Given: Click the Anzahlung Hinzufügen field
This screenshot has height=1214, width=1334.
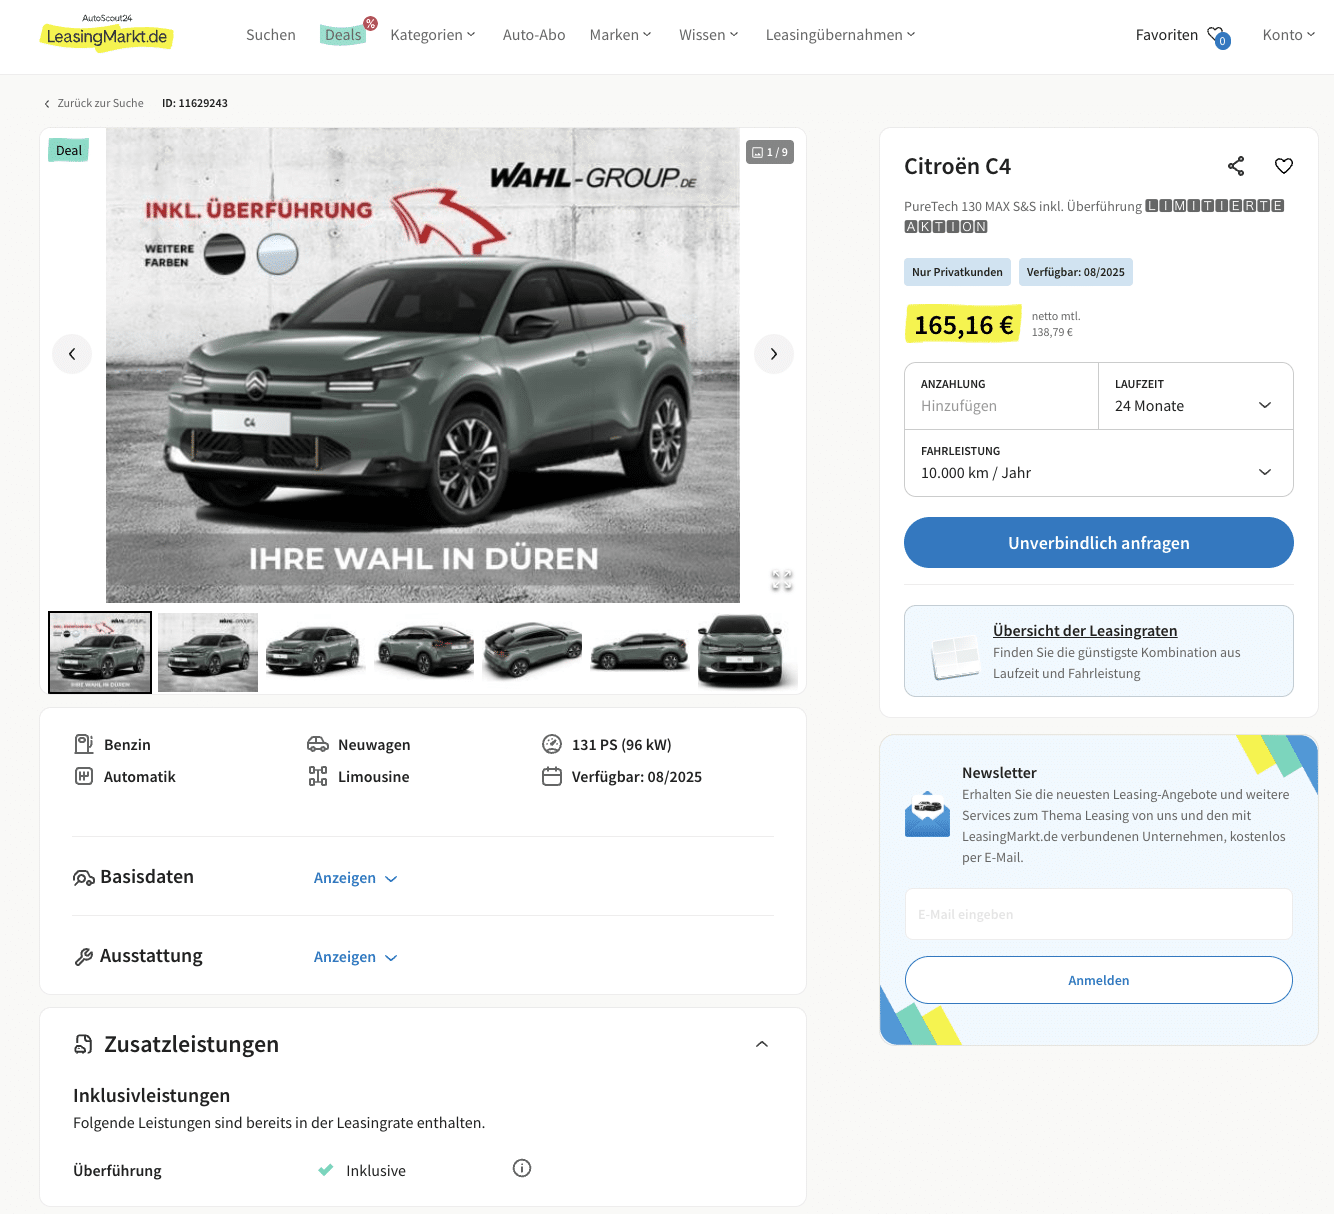Looking at the screenshot, I should [1002, 396].
